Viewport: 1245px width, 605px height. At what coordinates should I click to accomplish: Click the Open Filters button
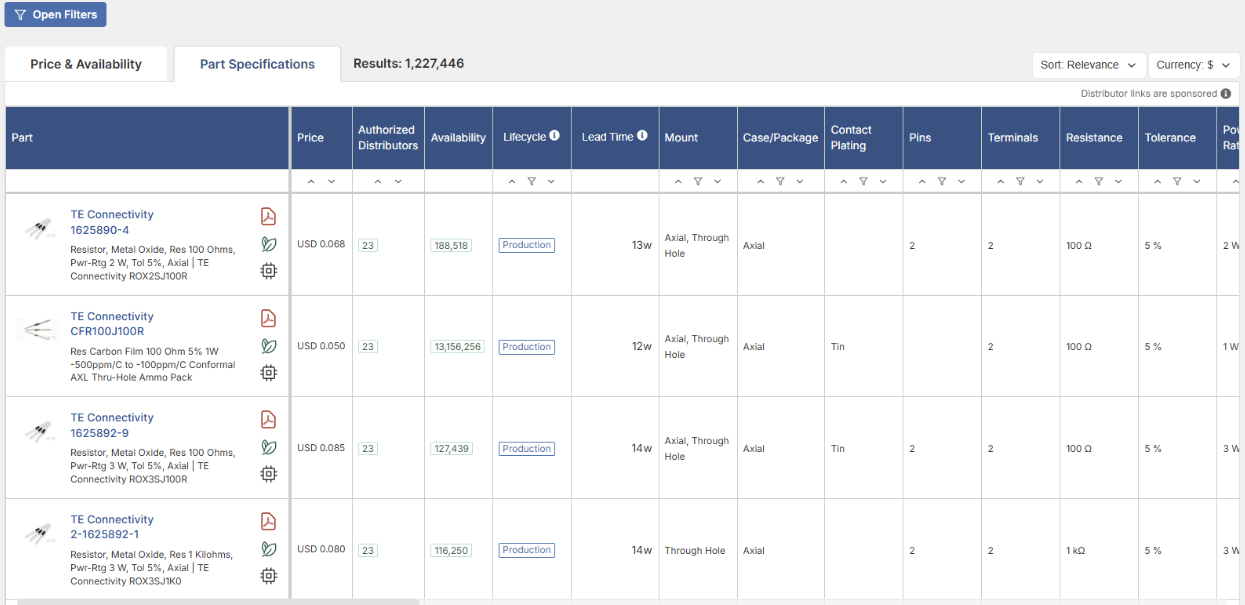[x=55, y=14]
